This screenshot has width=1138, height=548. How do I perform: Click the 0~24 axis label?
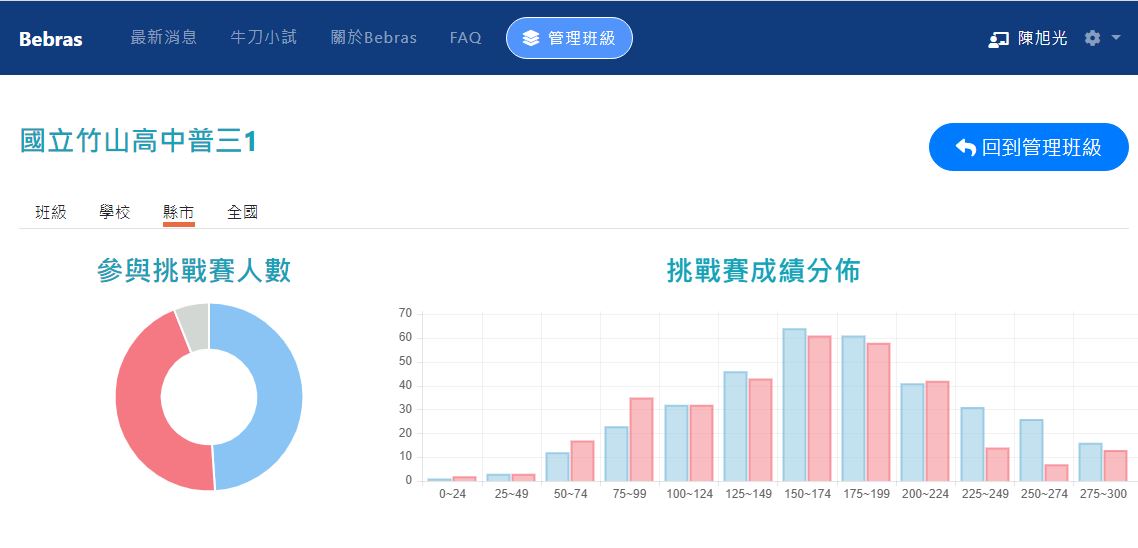(452, 494)
